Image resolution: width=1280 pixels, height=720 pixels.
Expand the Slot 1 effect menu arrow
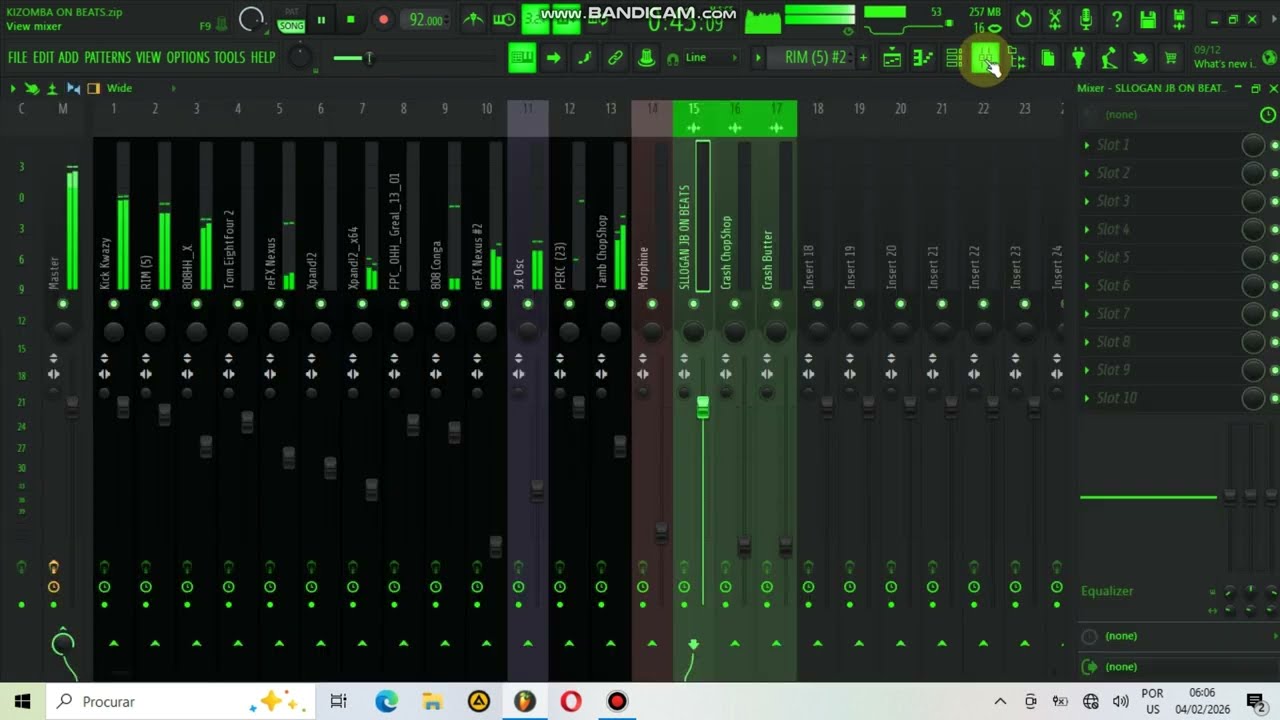(x=1087, y=146)
